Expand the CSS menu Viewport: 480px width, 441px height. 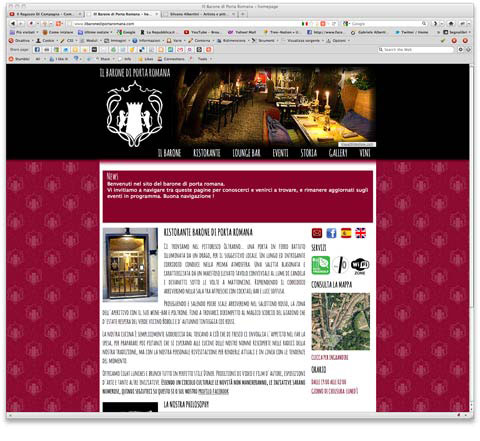pos(69,41)
